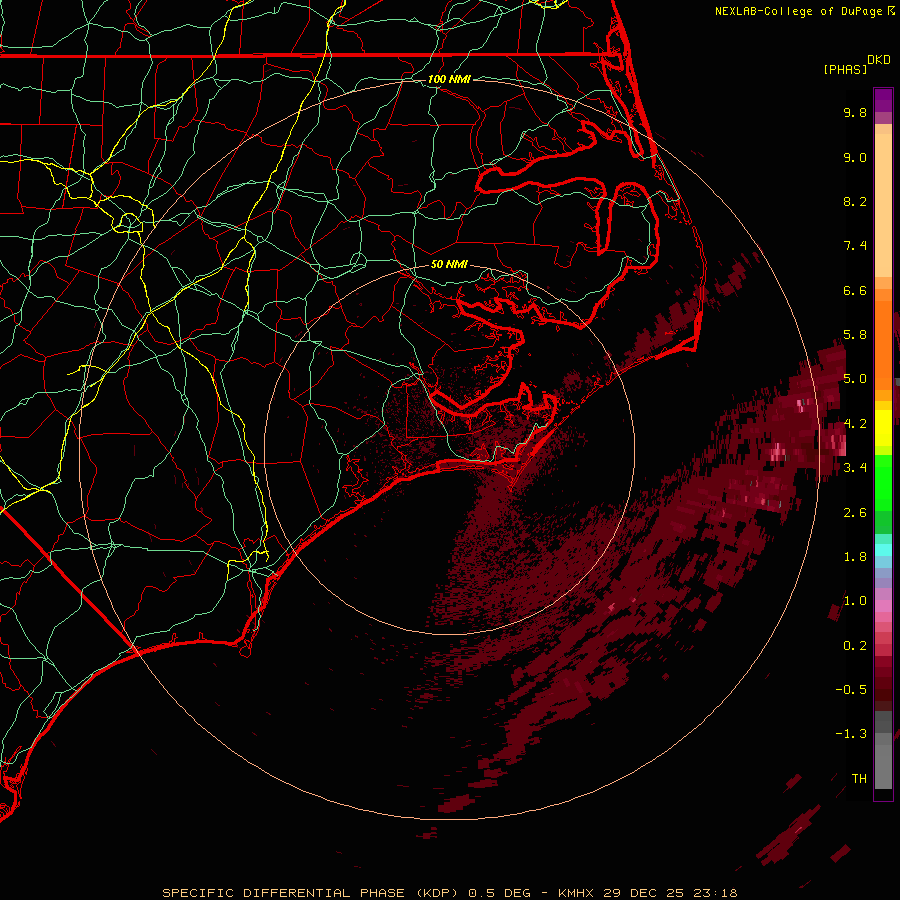Image resolution: width=900 pixels, height=900 pixels.
Task: Select the 9.8 value on the scale
Action: pyautogui.click(x=855, y=112)
